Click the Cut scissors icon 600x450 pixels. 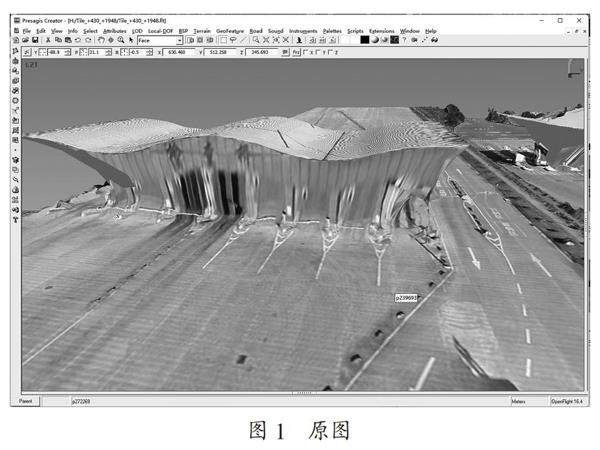tap(47, 40)
